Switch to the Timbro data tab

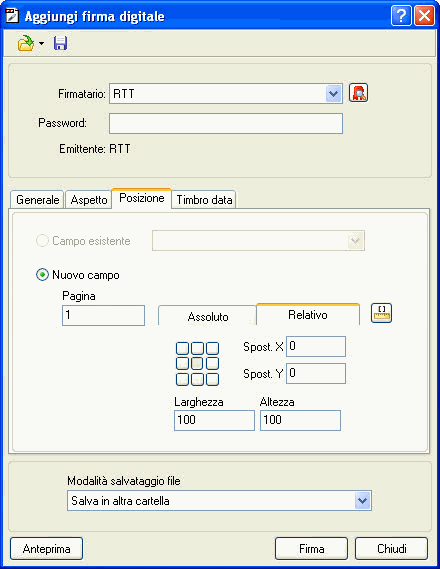point(204,200)
